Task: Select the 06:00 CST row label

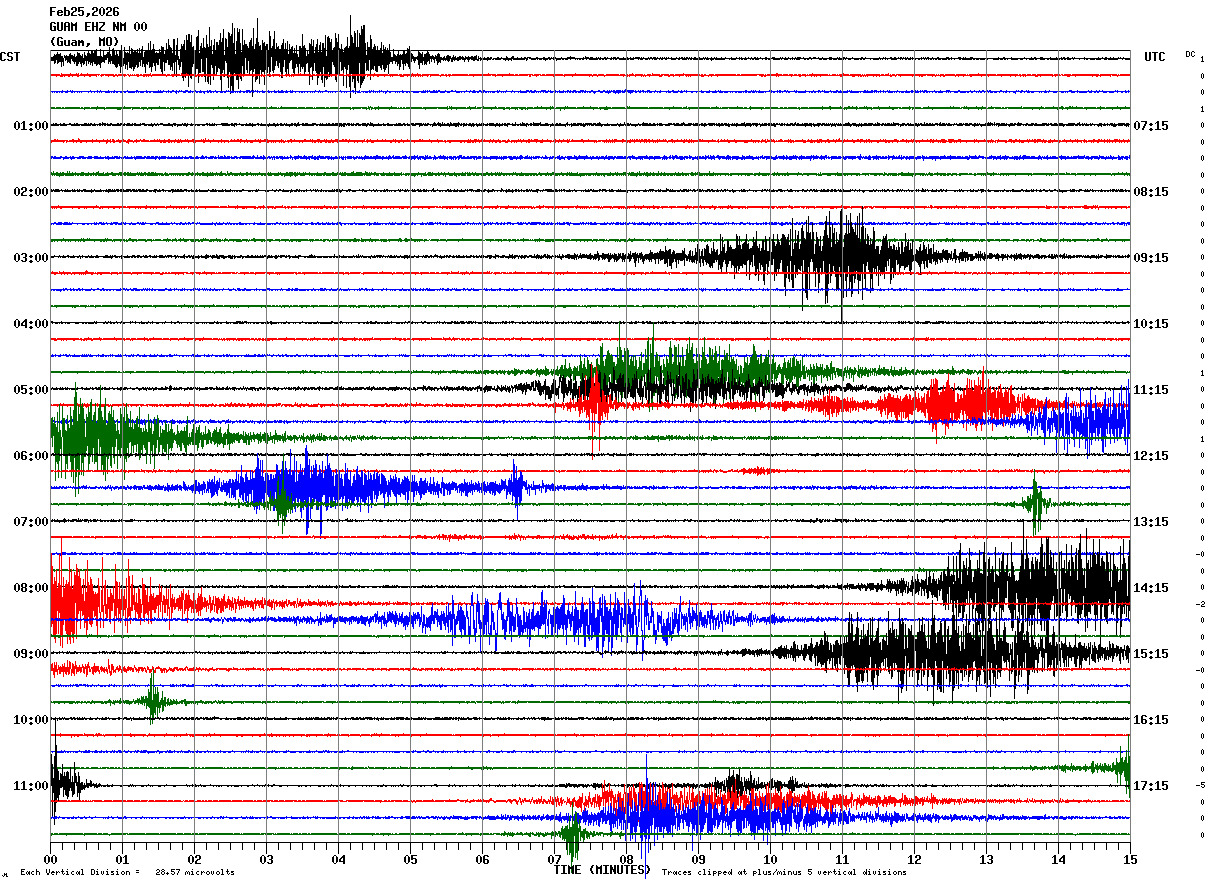Action: click(x=31, y=456)
